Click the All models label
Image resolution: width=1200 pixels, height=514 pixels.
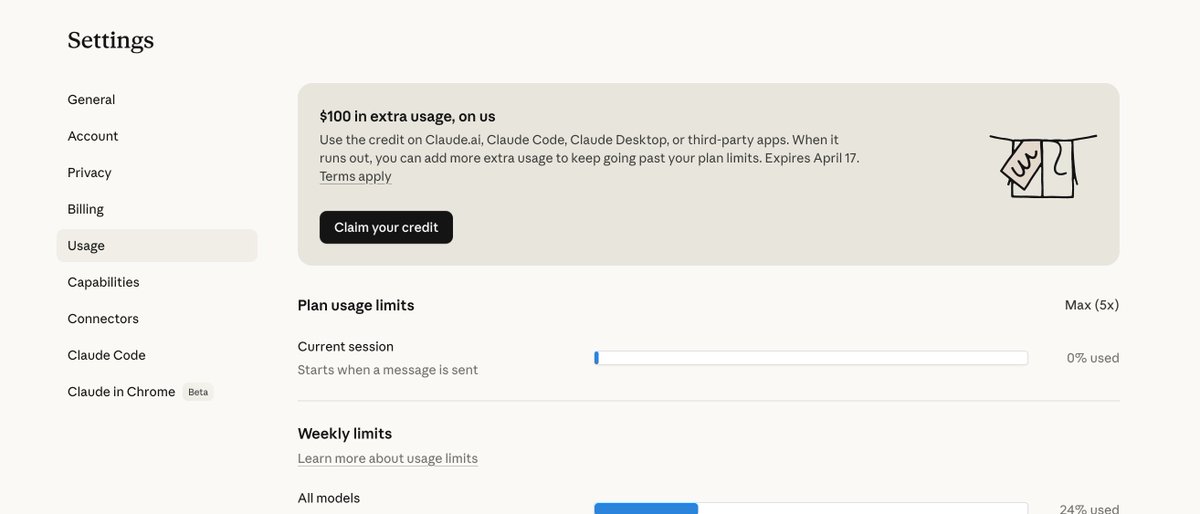[x=329, y=498]
